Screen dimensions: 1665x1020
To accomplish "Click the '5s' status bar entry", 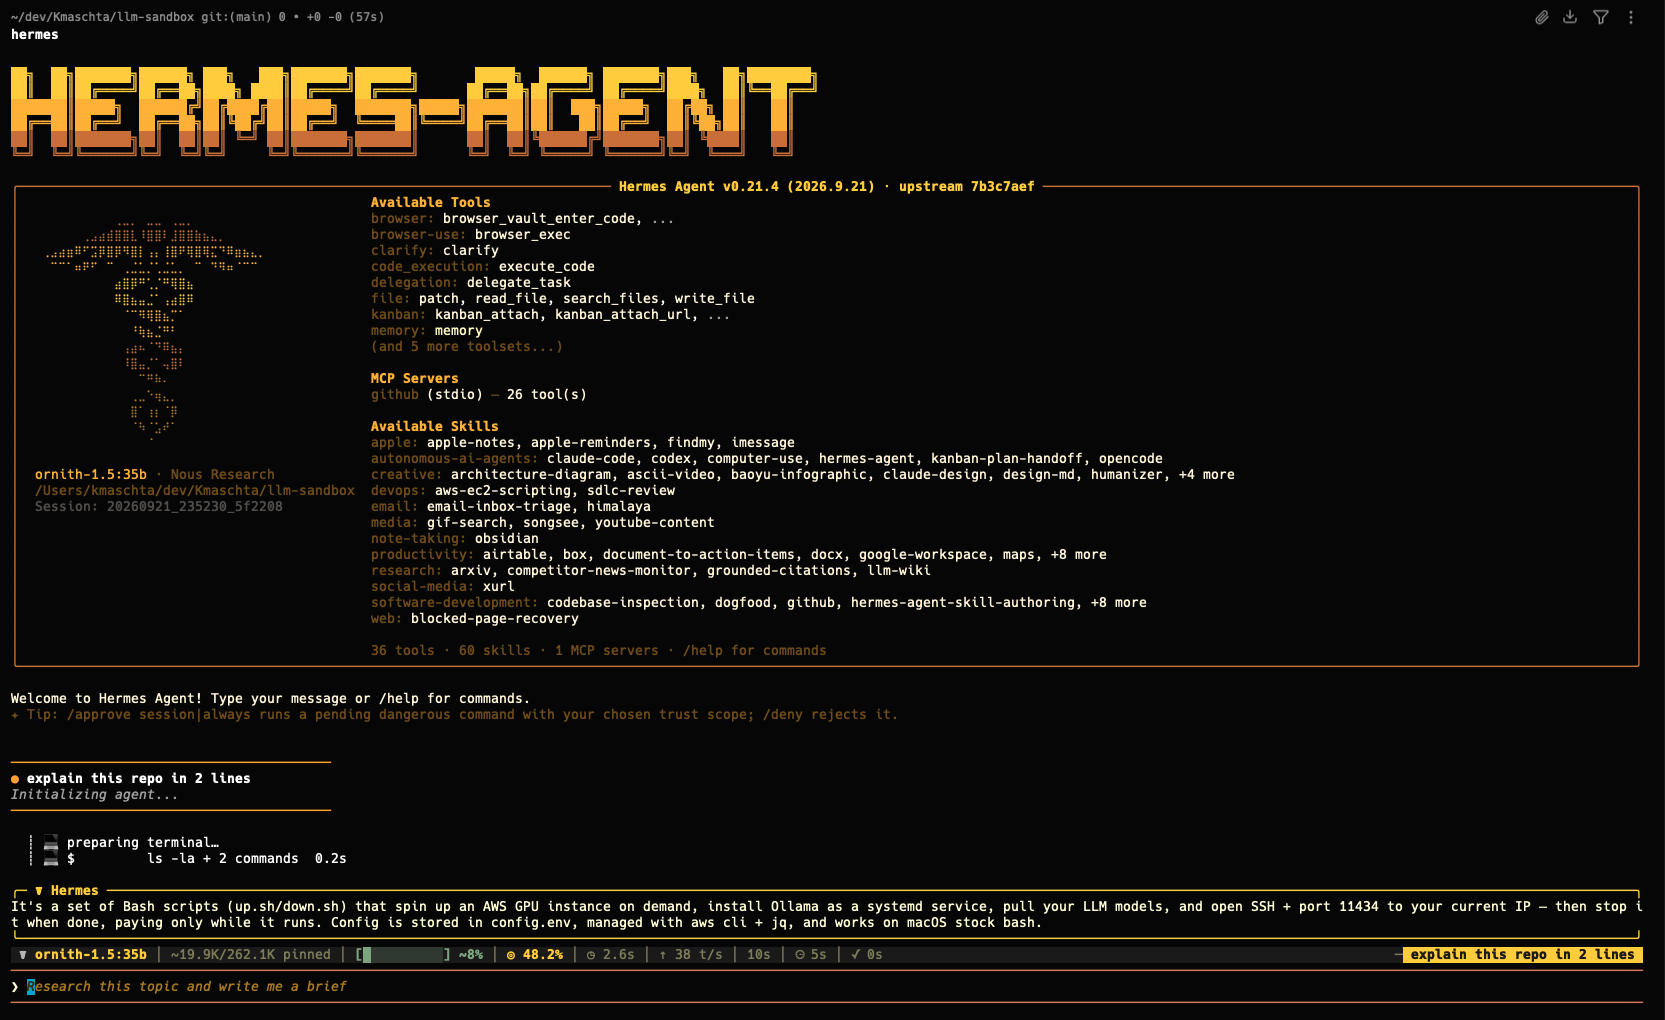I will coord(811,955).
